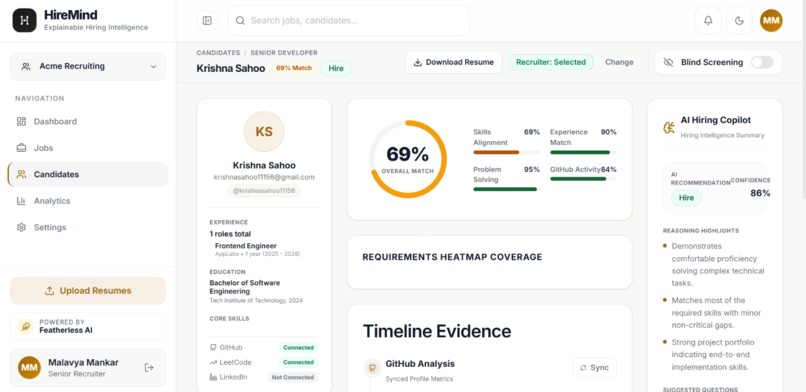This screenshot has height=392, width=806.
Task: Open notifications bell
Action: click(708, 21)
